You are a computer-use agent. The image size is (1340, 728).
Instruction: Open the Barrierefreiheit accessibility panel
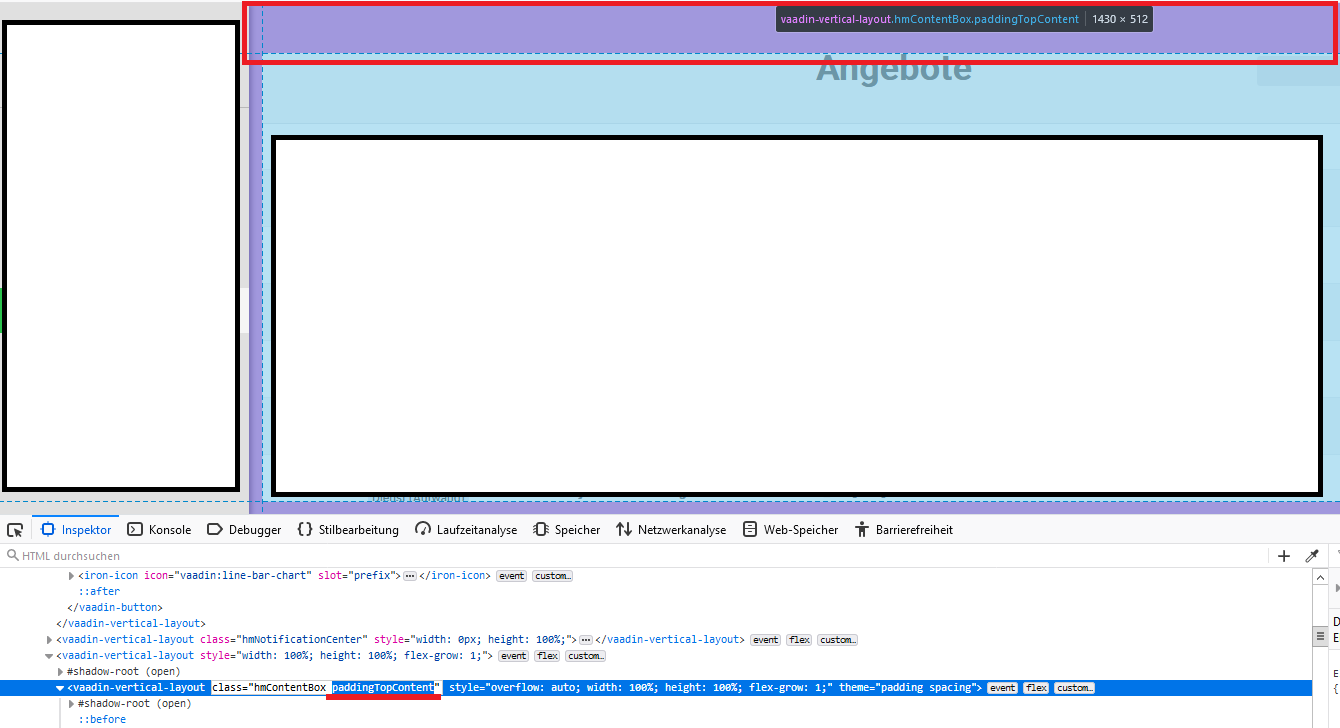coord(903,530)
